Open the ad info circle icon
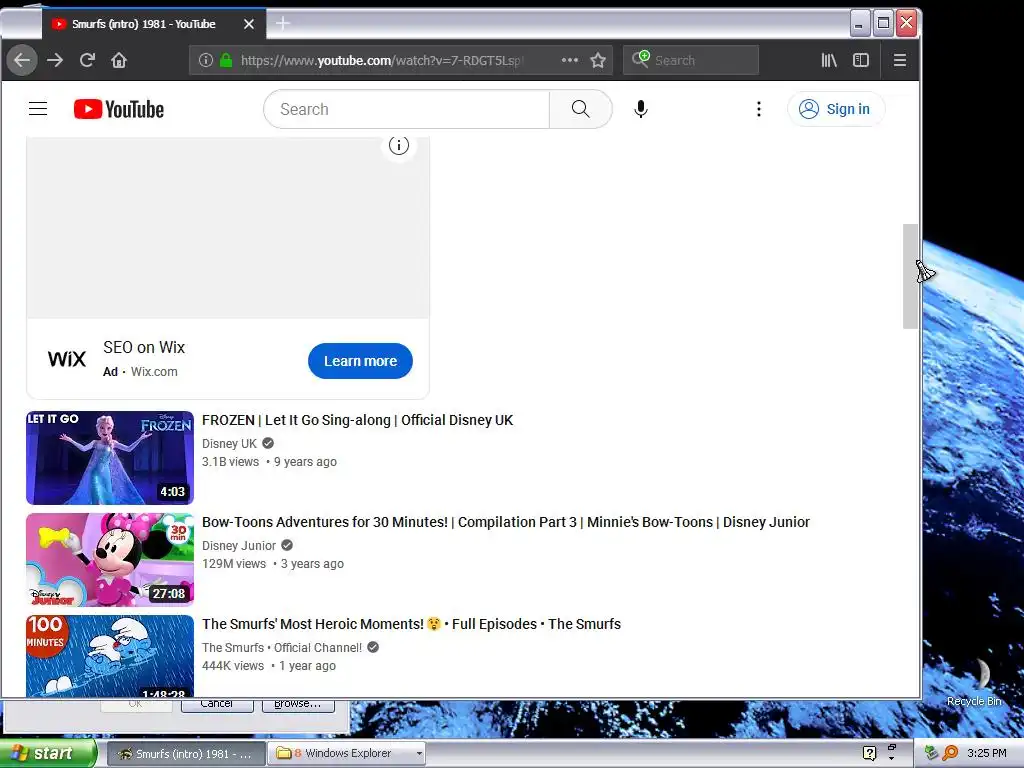This screenshot has height=768, width=1024. (399, 145)
